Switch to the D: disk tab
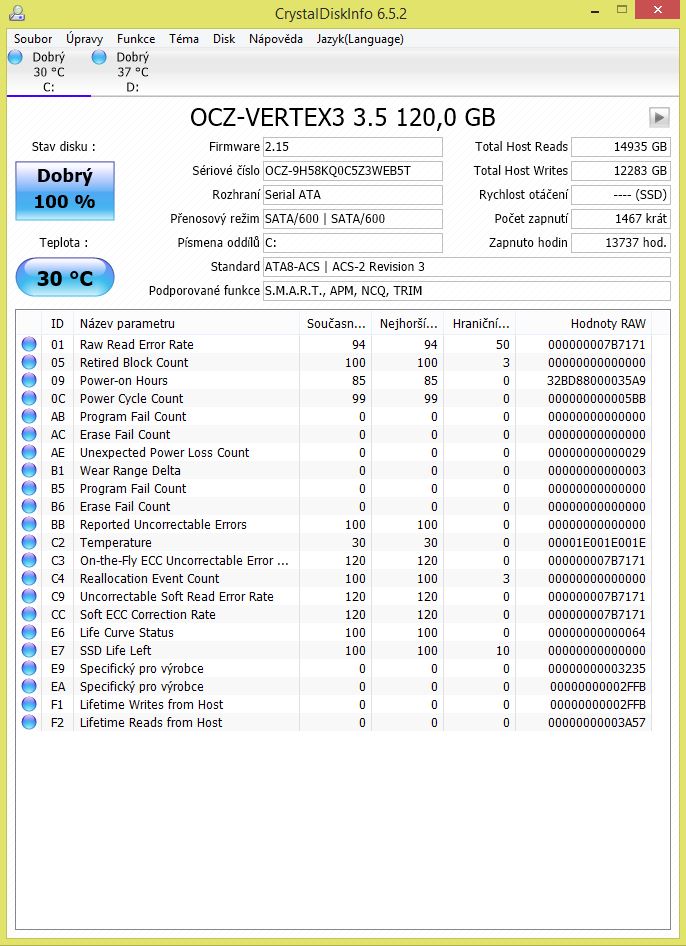The image size is (686, 946). click(133, 72)
